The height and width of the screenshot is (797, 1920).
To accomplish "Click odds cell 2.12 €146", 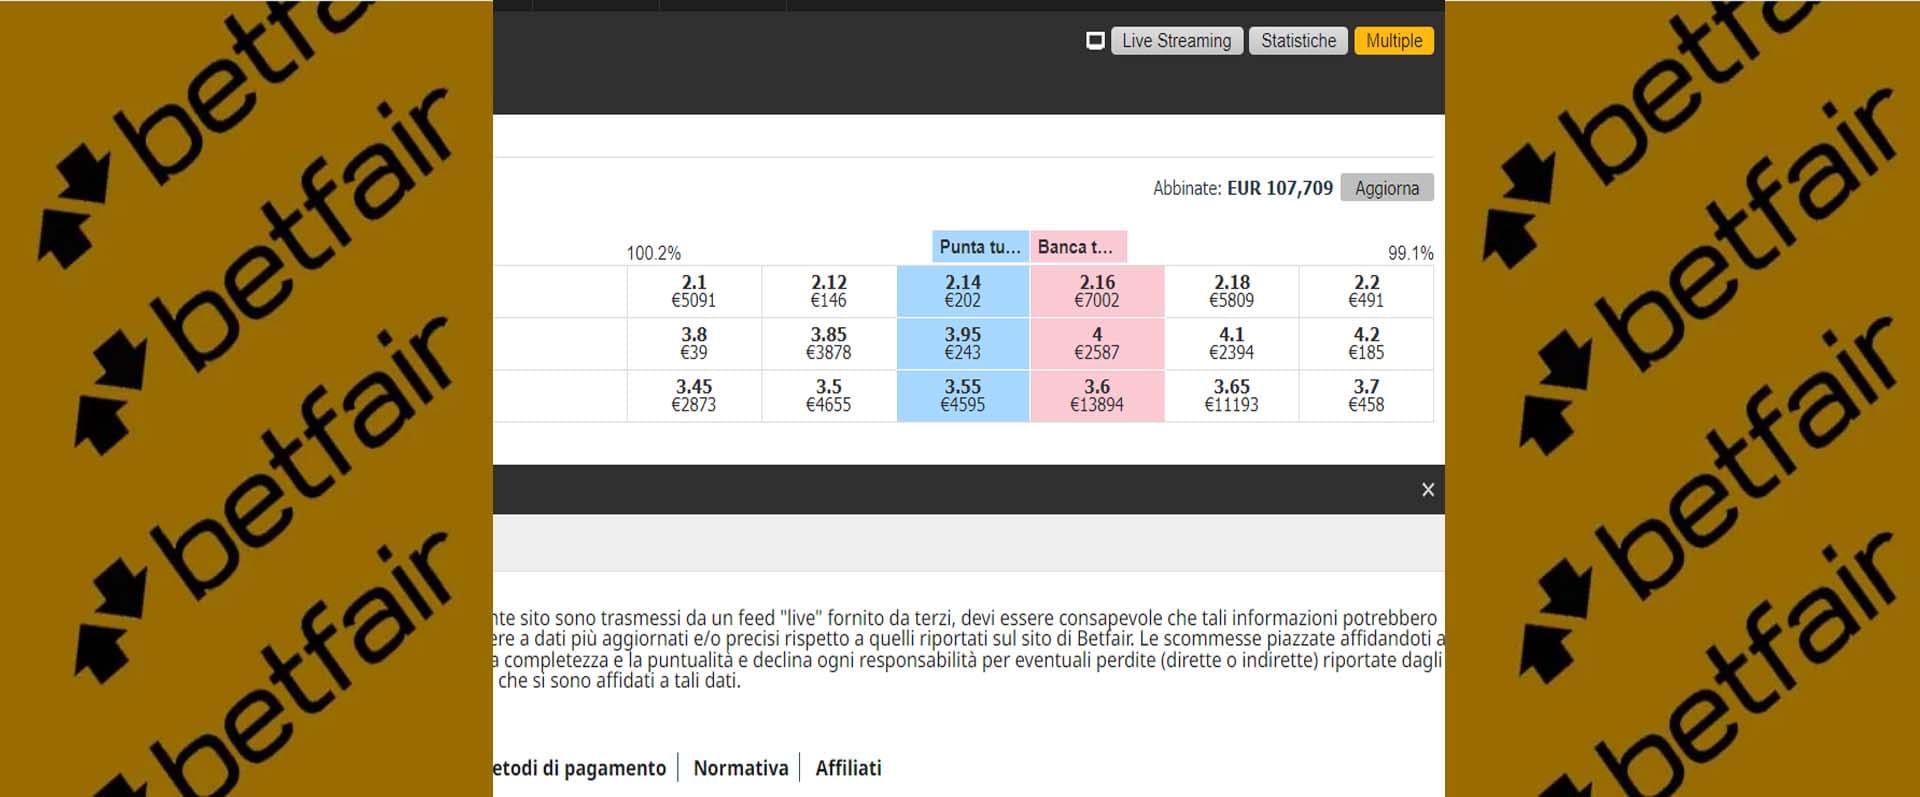I will click(x=829, y=291).
